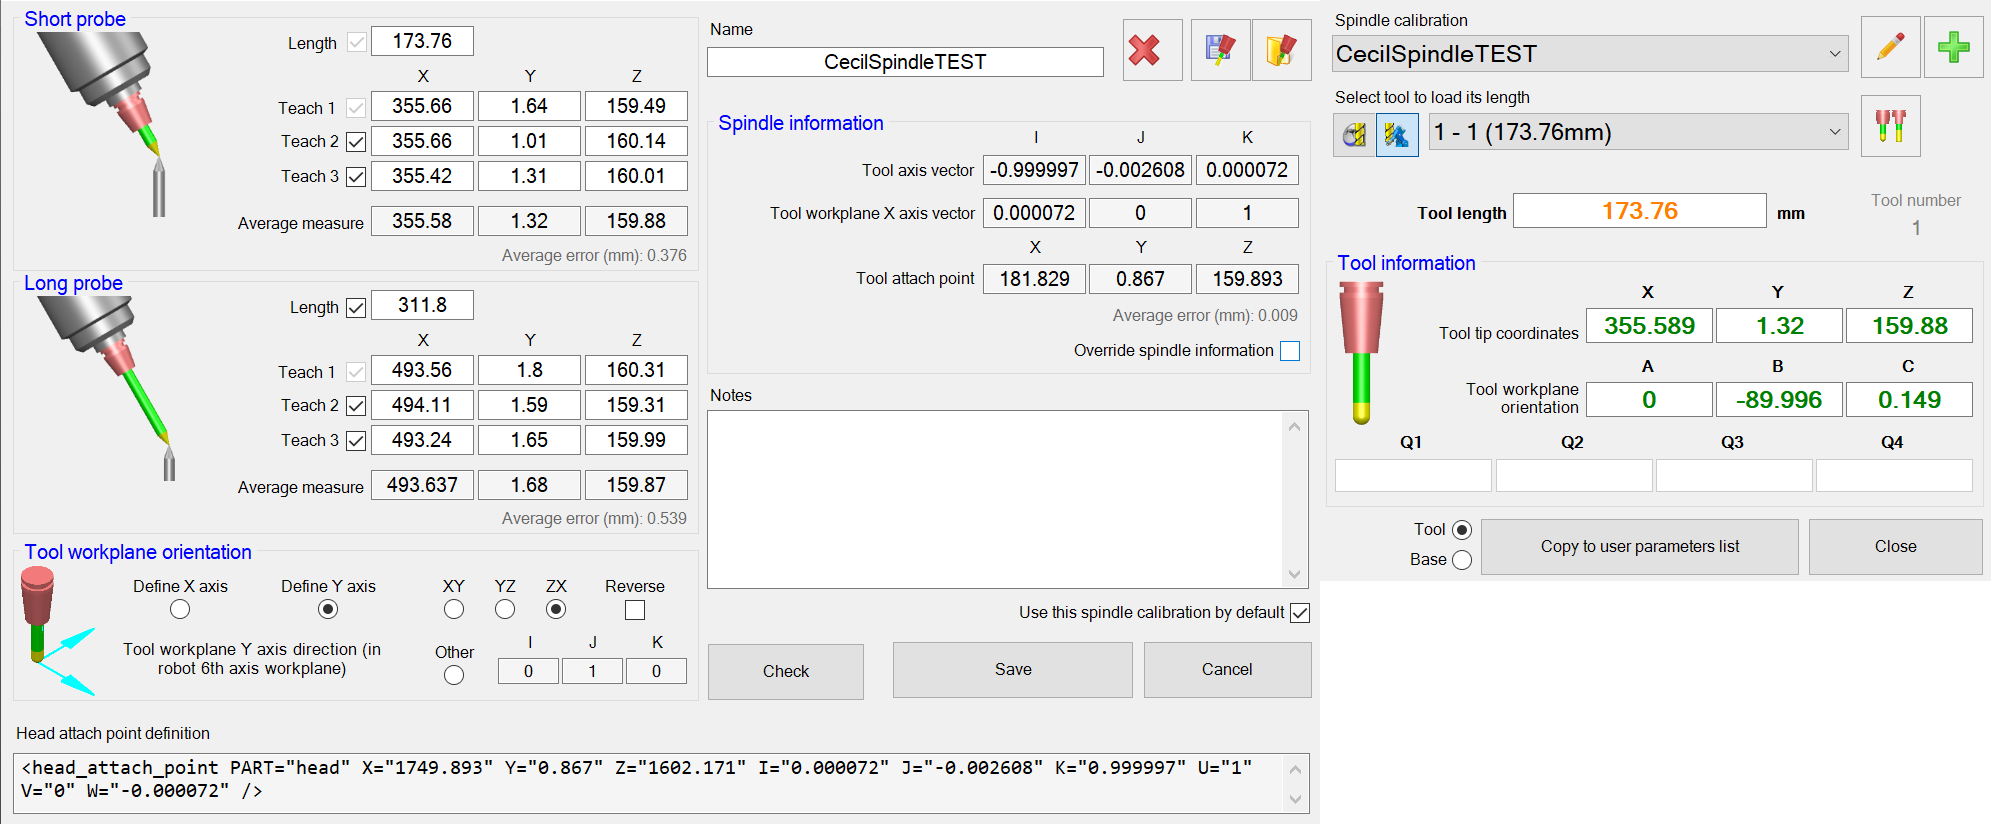Enable Override spindle information checkbox
The height and width of the screenshot is (824, 2000).
tap(1290, 351)
